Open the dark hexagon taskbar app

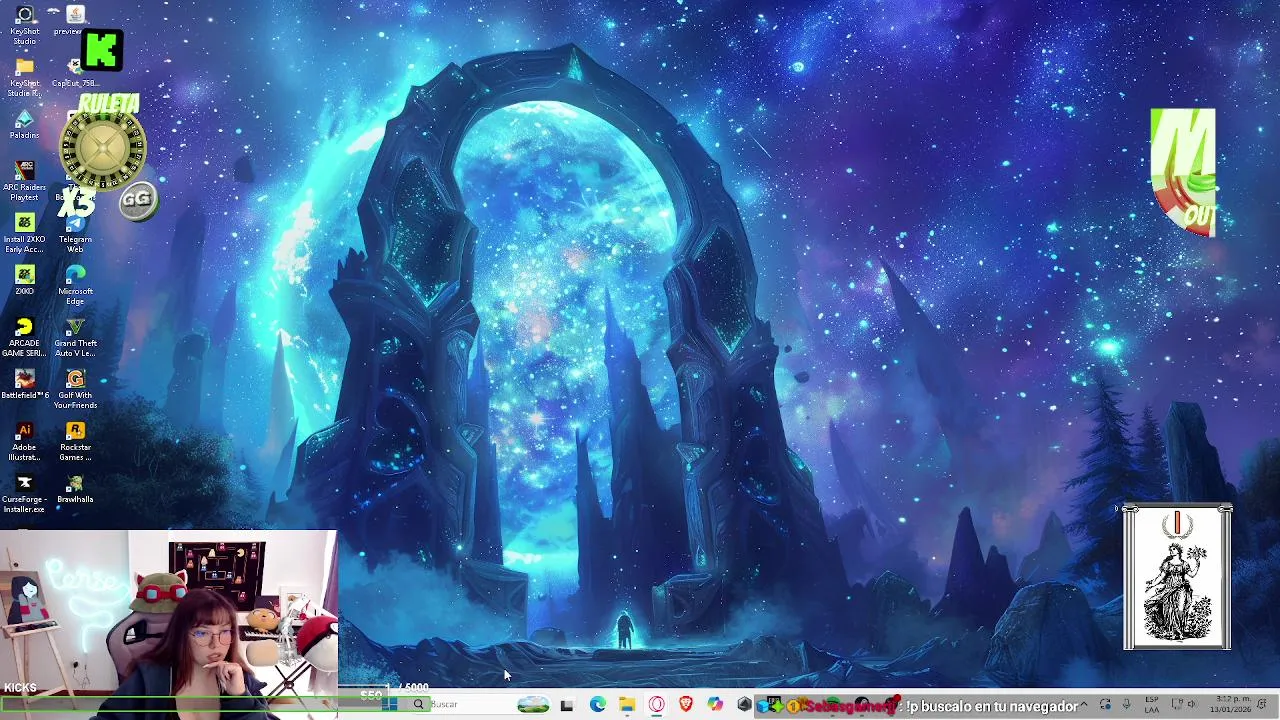[744, 705]
